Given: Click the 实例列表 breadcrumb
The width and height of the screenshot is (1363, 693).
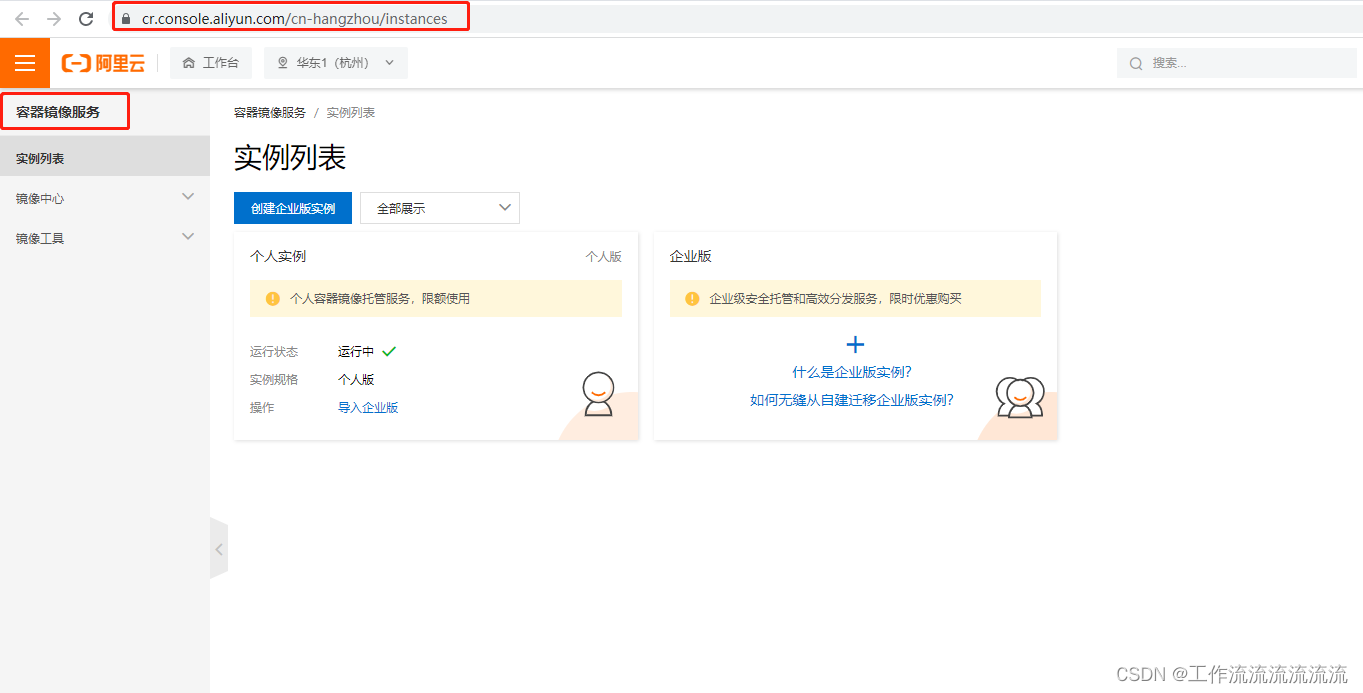Looking at the screenshot, I should tap(351, 113).
